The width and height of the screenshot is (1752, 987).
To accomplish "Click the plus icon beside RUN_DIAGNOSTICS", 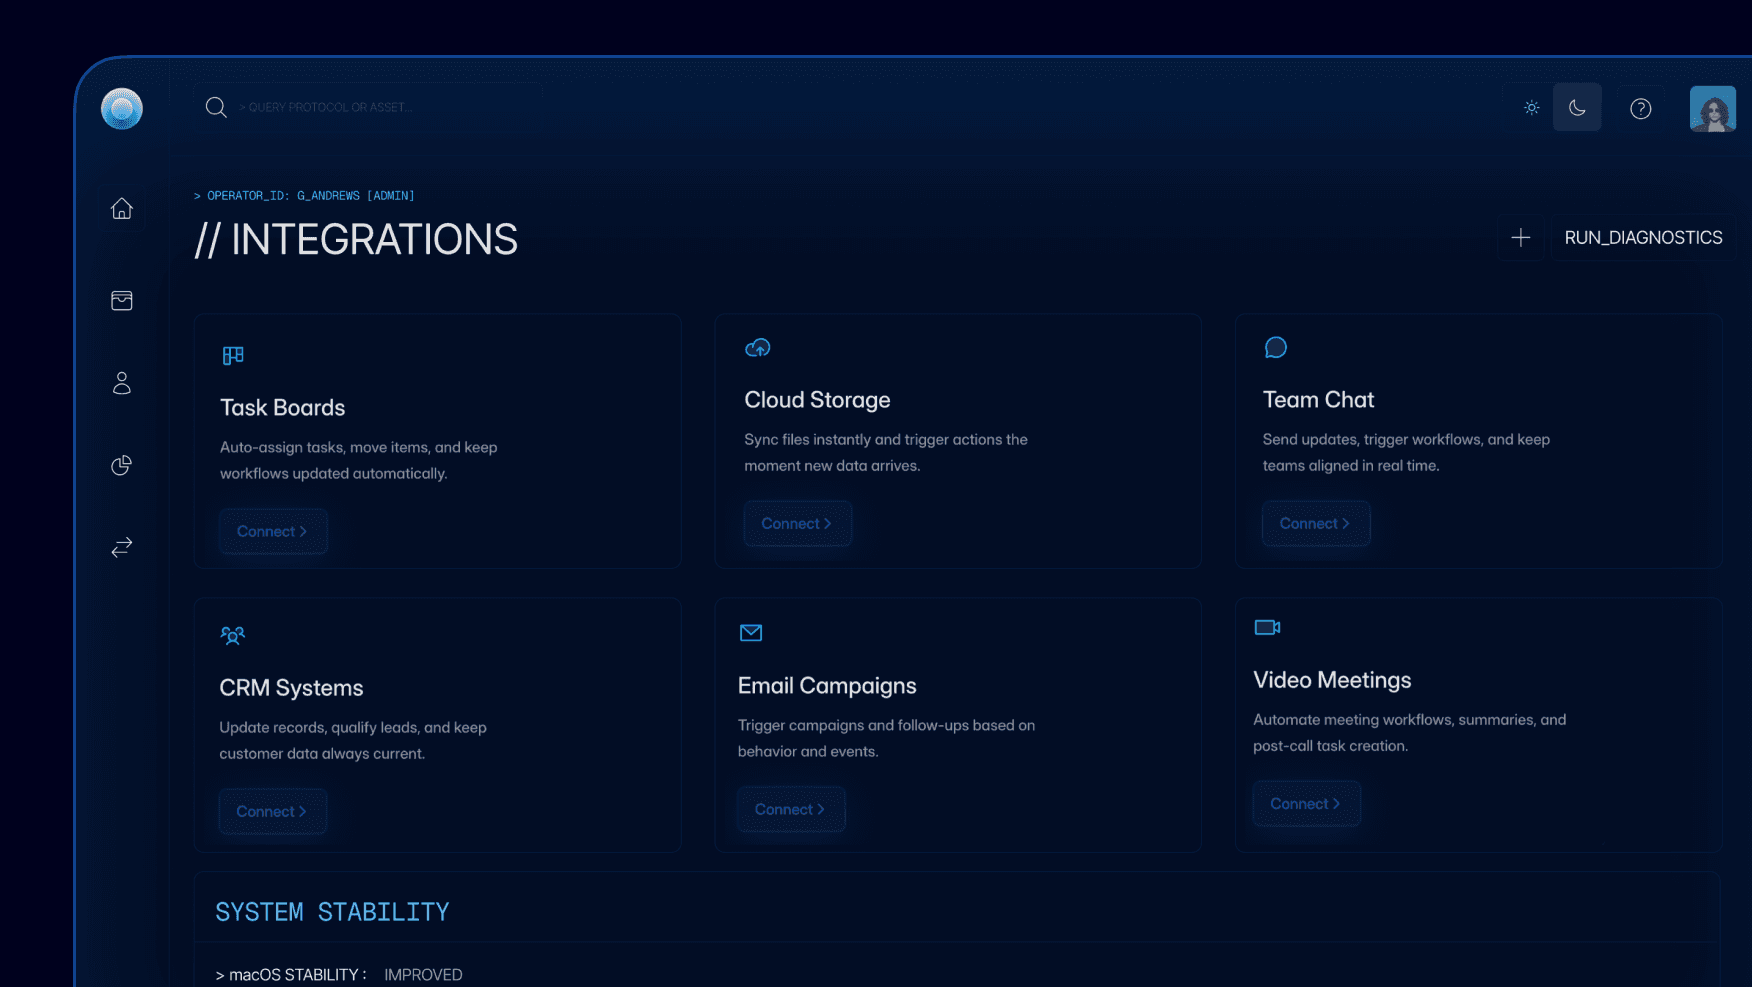I will click(1520, 238).
